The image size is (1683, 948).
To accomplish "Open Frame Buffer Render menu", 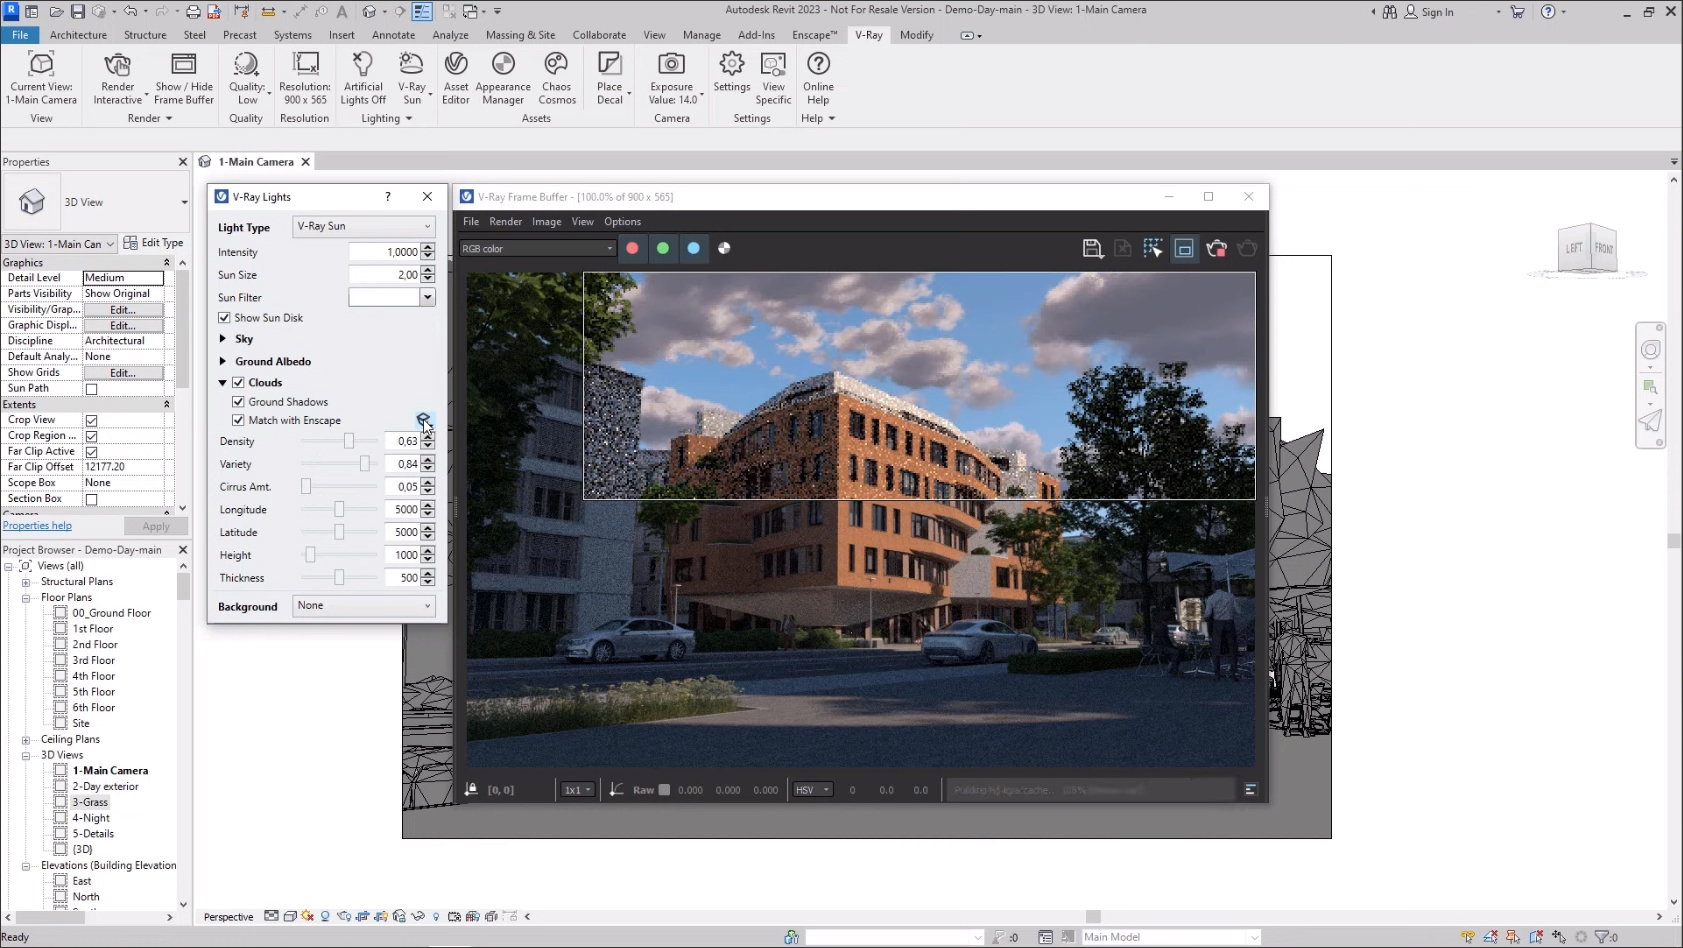I will [505, 222].
